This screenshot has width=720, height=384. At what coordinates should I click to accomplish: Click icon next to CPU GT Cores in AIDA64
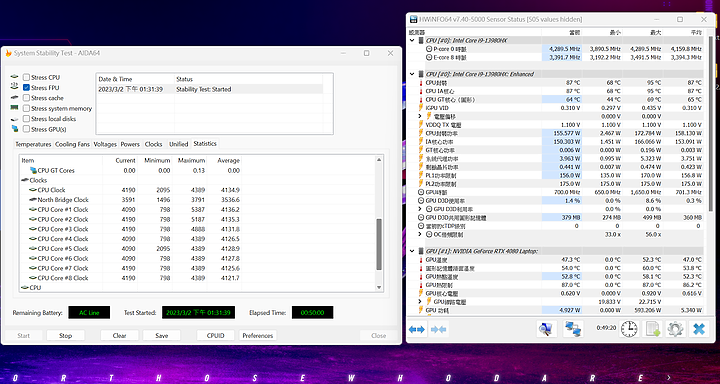coord(33,170)
